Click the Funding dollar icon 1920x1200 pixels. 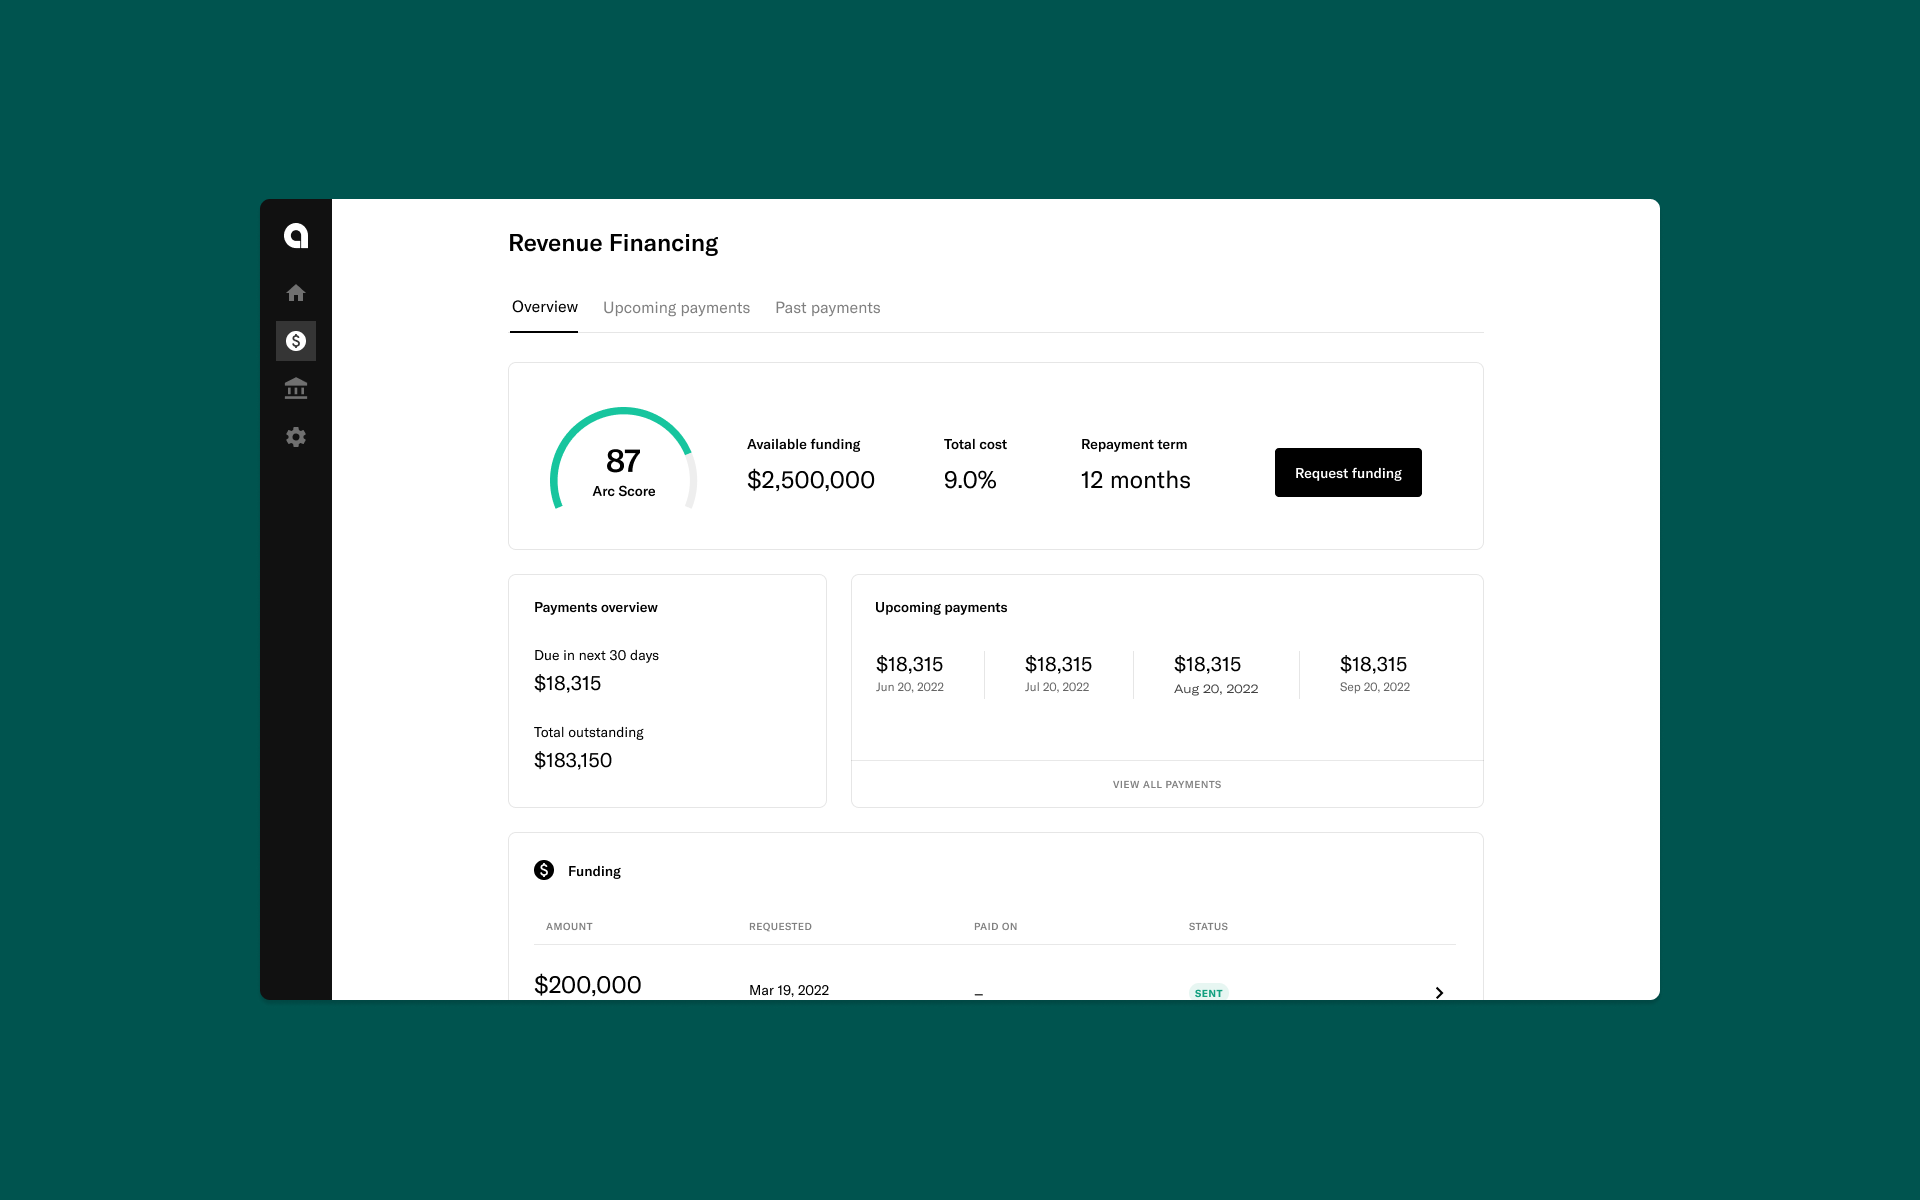point(544,870)
